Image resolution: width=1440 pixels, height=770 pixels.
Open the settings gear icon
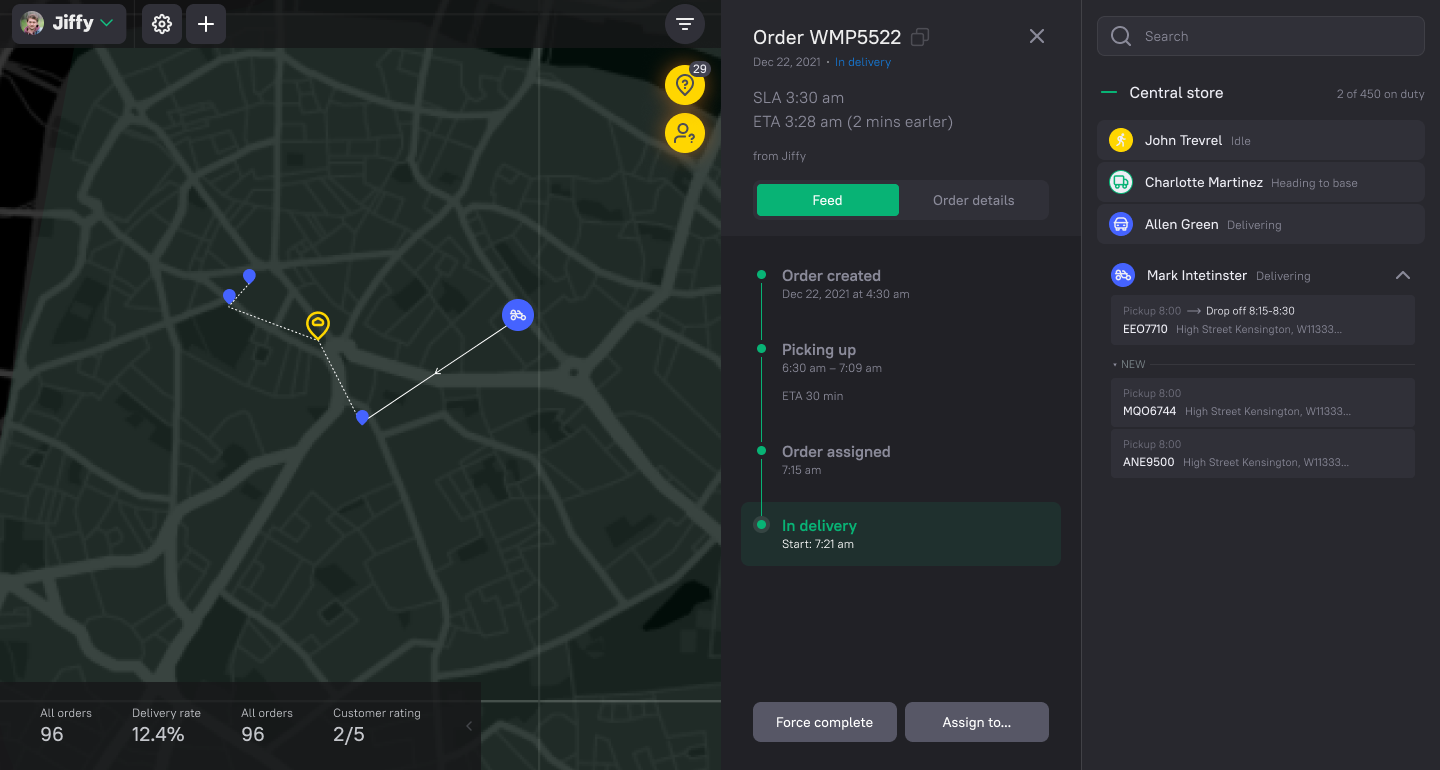[x=162, y=24]
